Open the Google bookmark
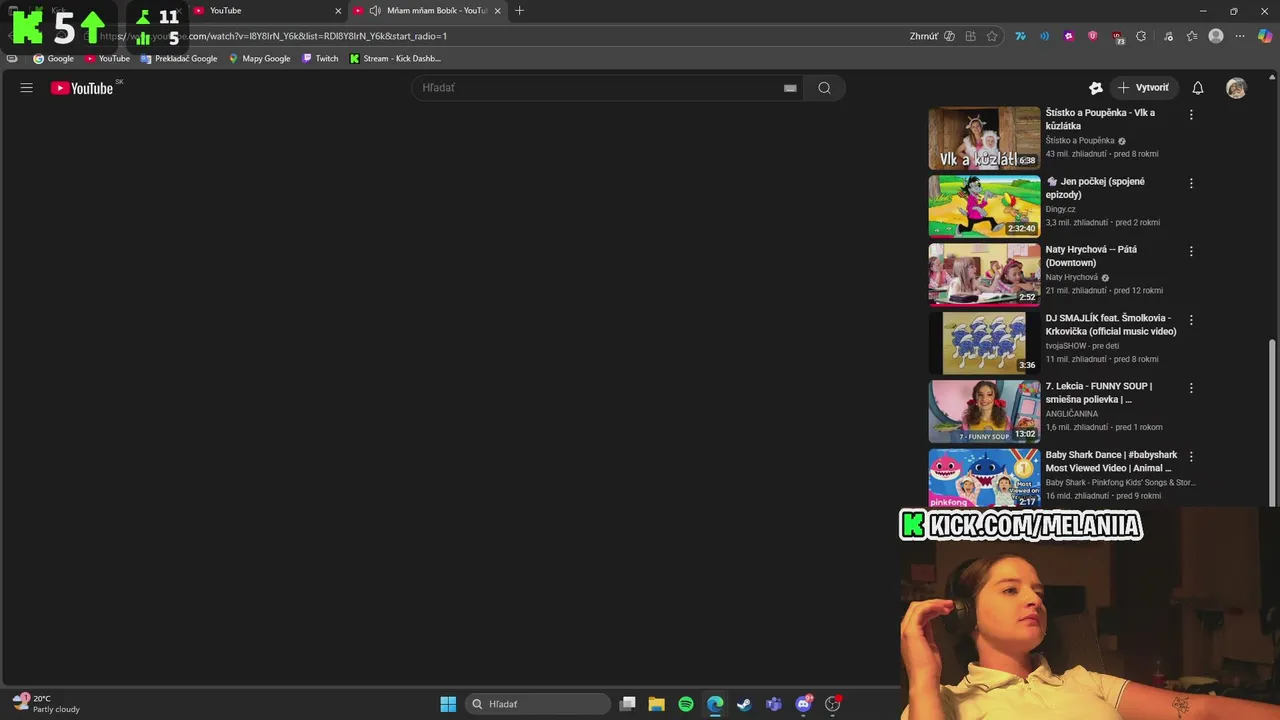Screen dimensions: 1280x720 point(54,58)
